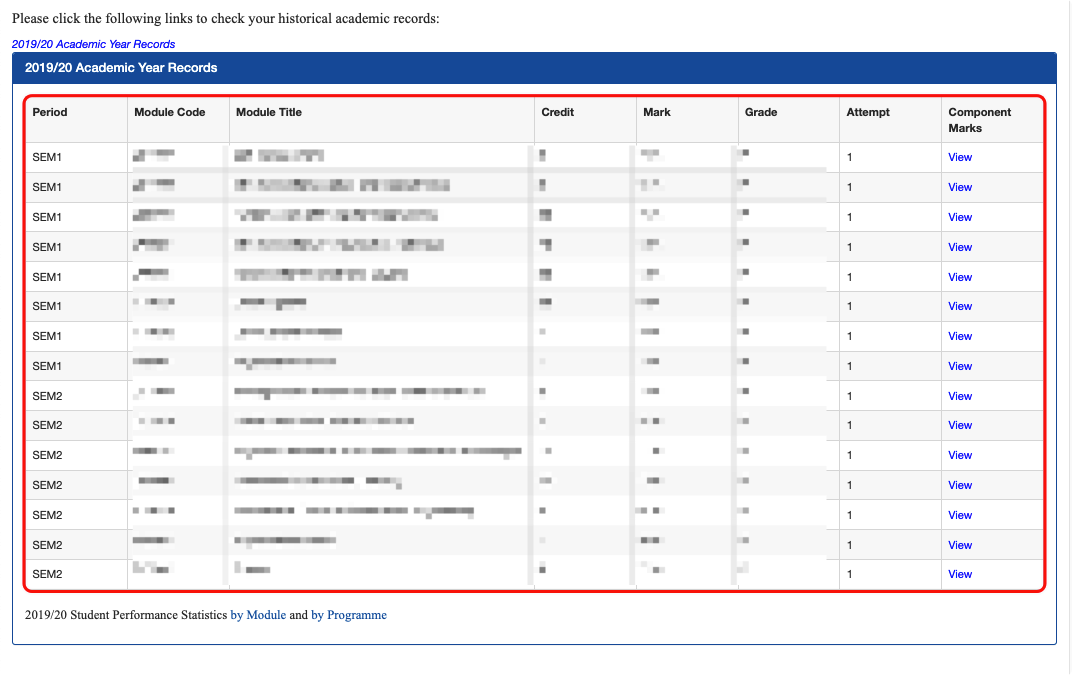Click the blue 2019/20 Academic Year Records panel header
The image size is (1072, 675).
534,68
